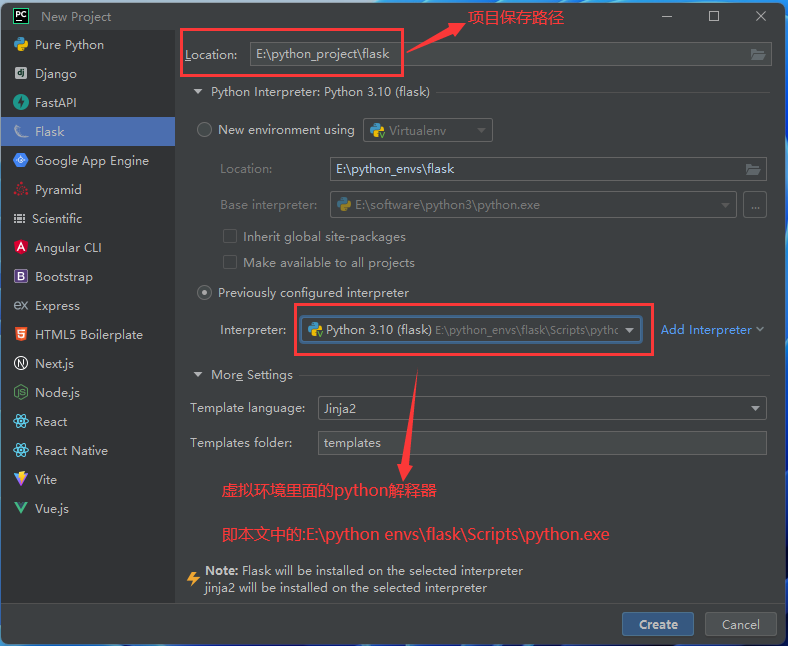Click the Templates folder text field
The width and height of the screenshot is (788, 646).
pyautogui.click(x=542, y=443)
